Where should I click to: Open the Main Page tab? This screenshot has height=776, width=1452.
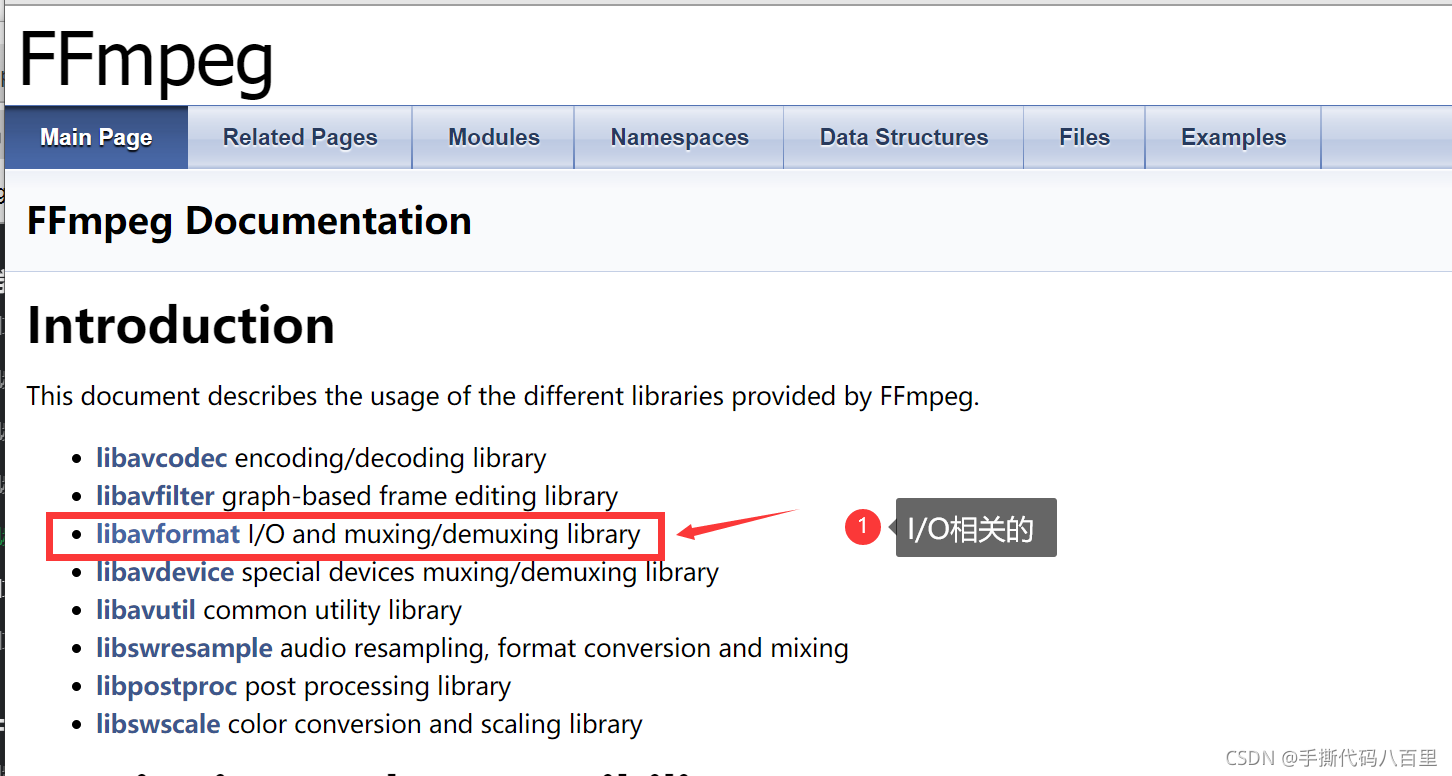click(96, 137)
